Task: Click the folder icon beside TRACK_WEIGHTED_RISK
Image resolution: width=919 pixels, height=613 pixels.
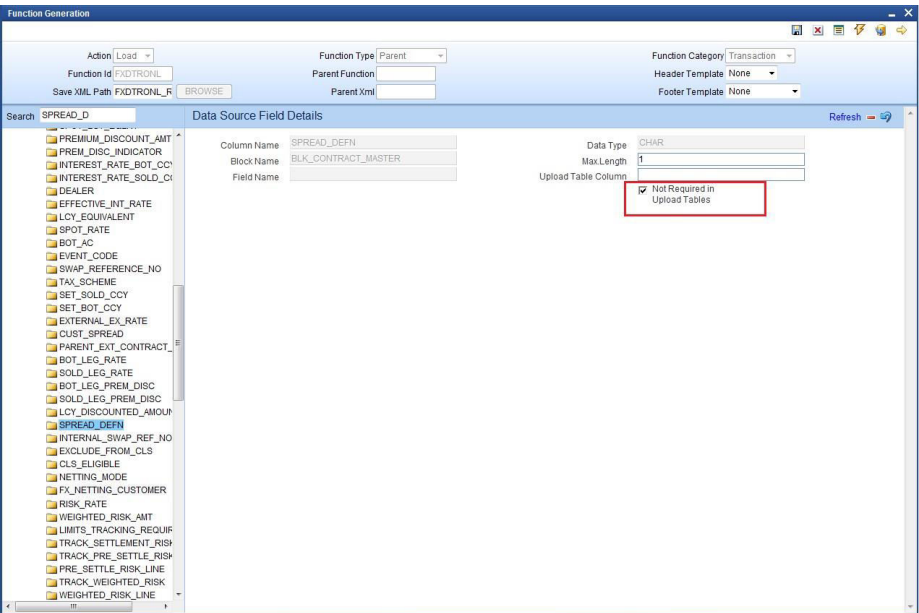Action: (x=52, y=583)
